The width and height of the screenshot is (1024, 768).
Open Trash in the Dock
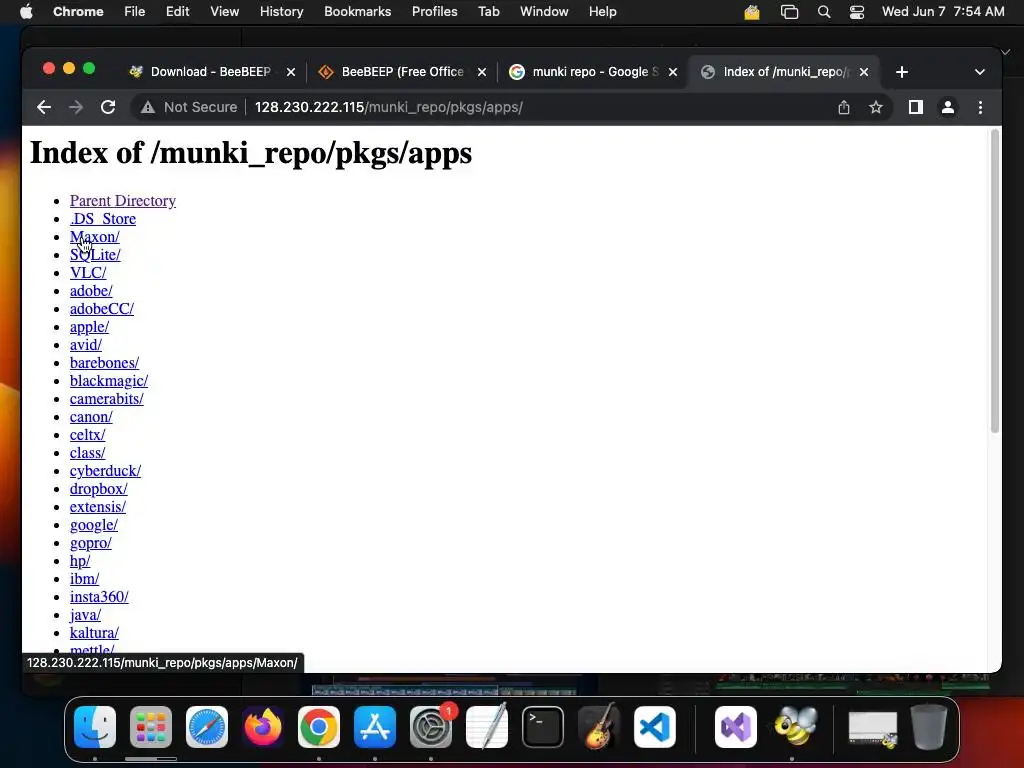(x=929, y=727)
